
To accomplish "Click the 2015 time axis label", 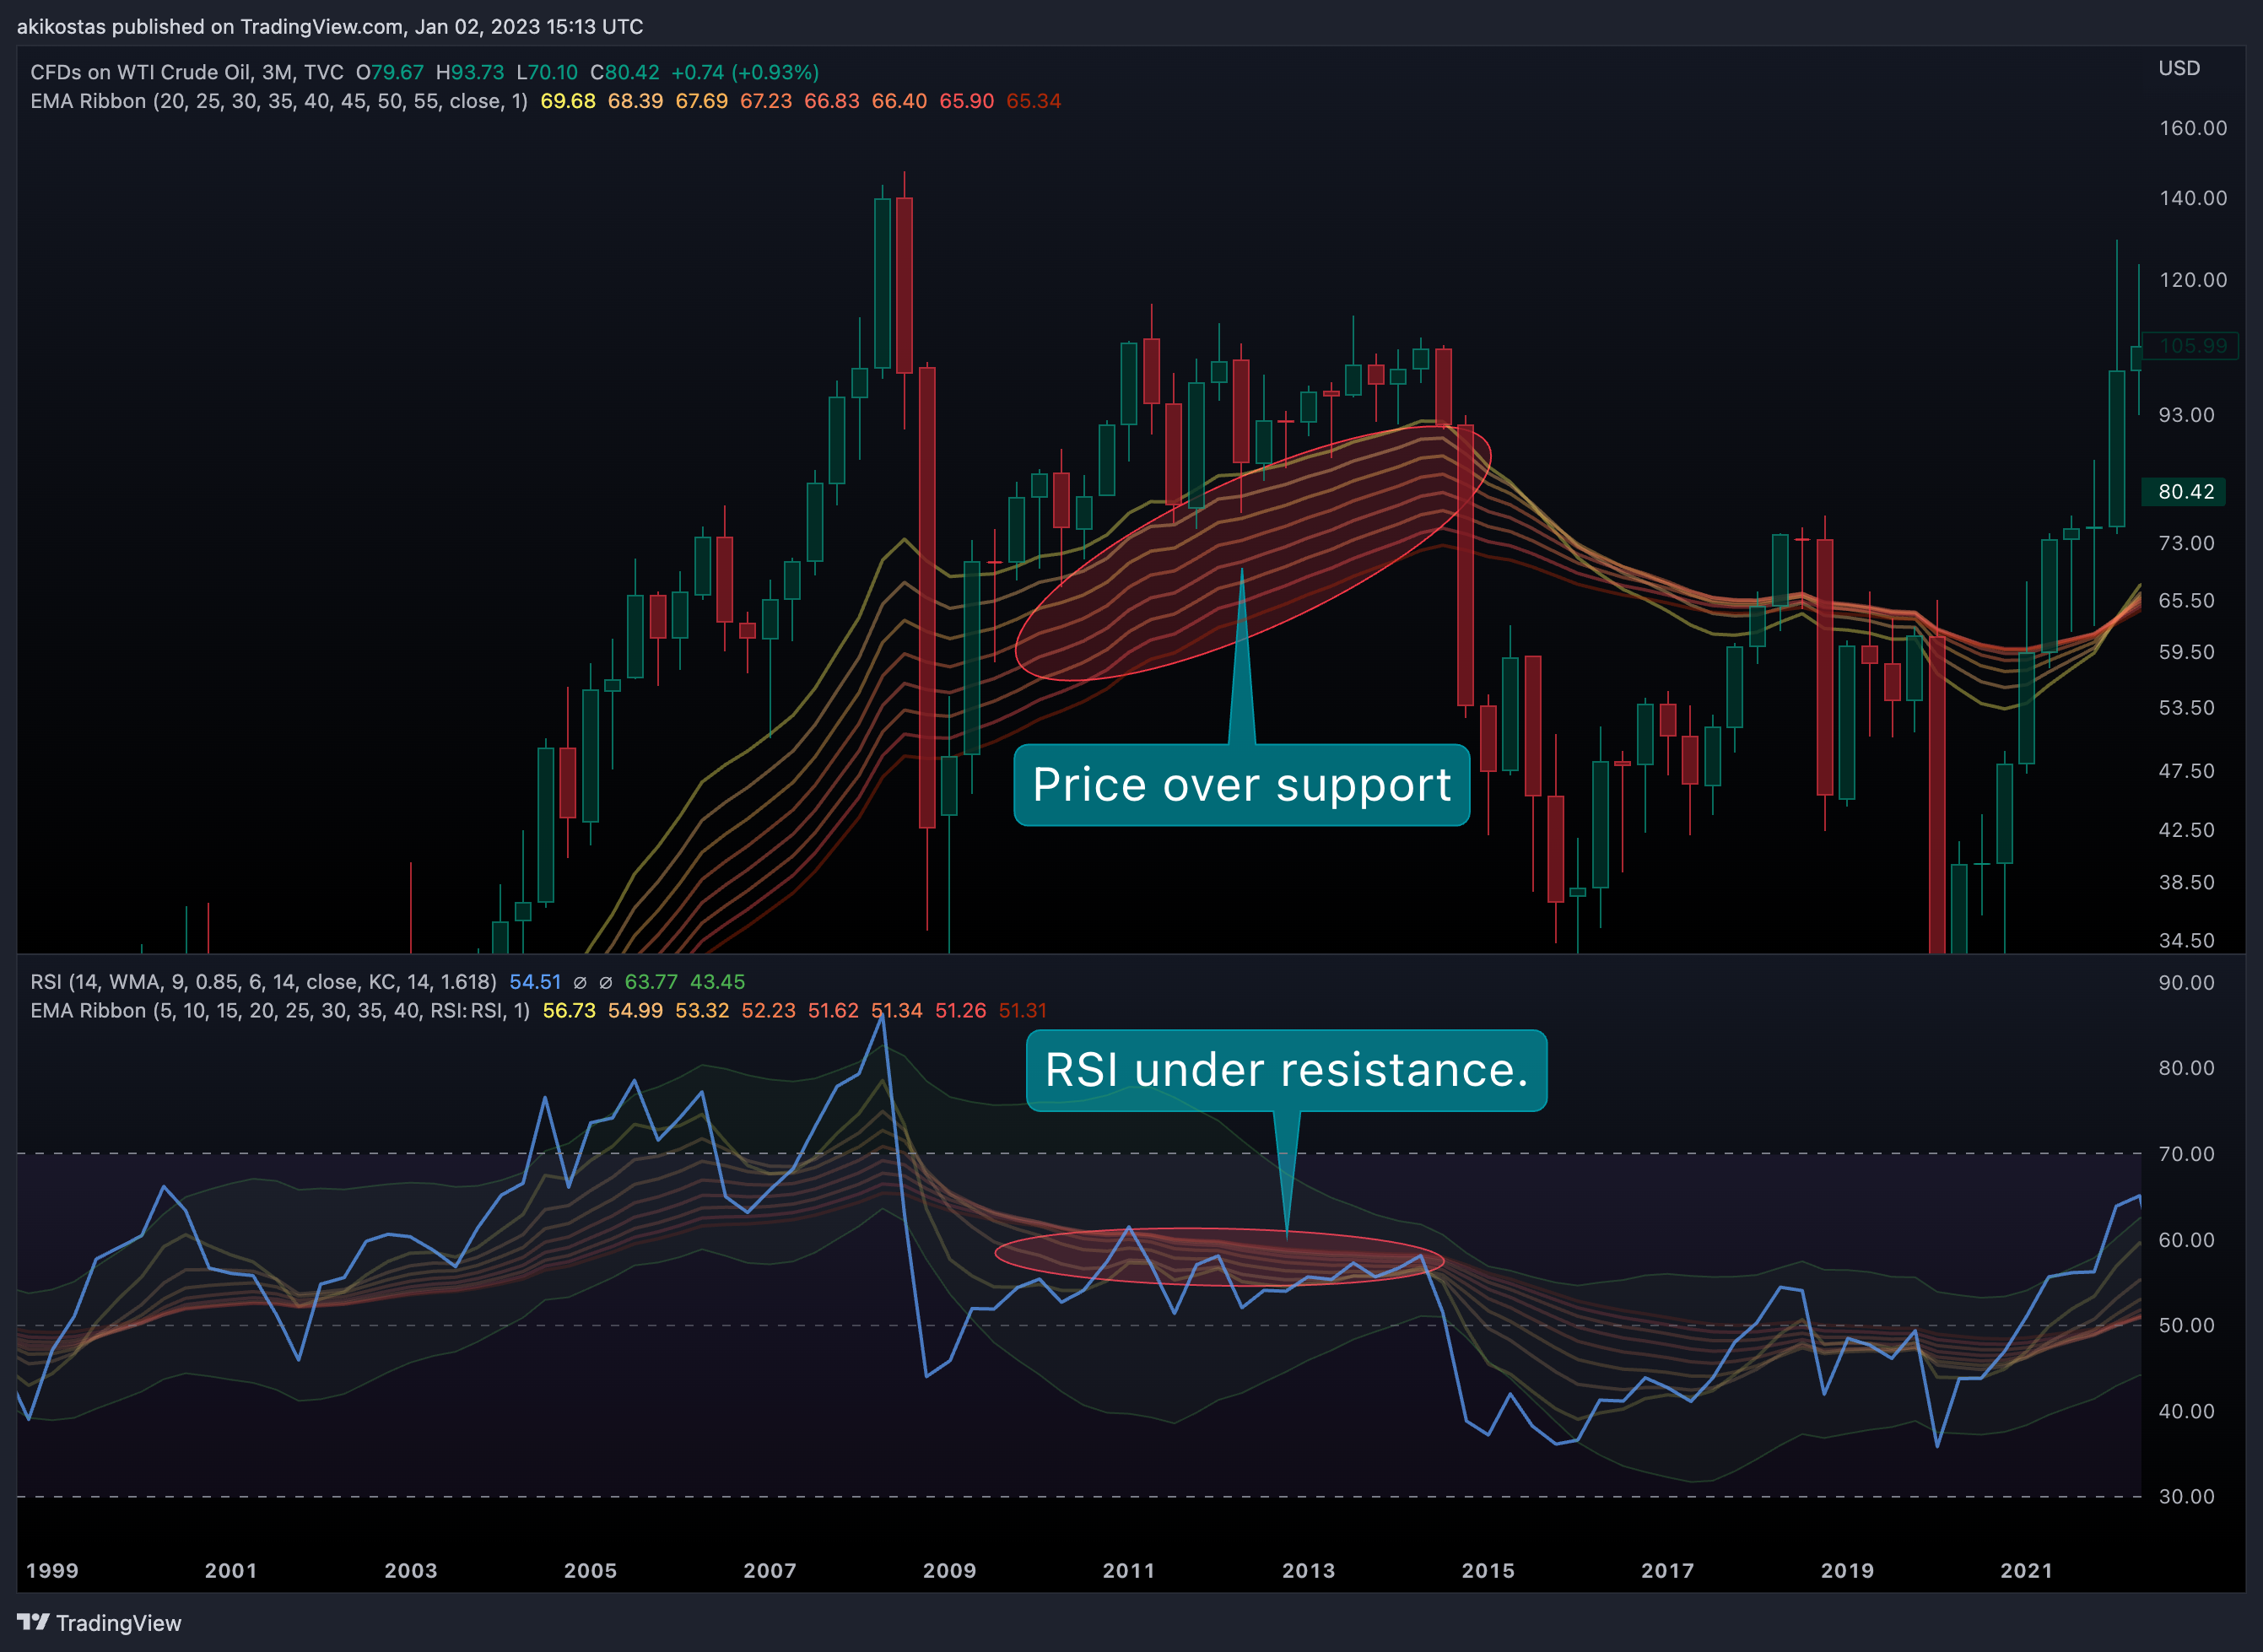I will 1488,1570.
